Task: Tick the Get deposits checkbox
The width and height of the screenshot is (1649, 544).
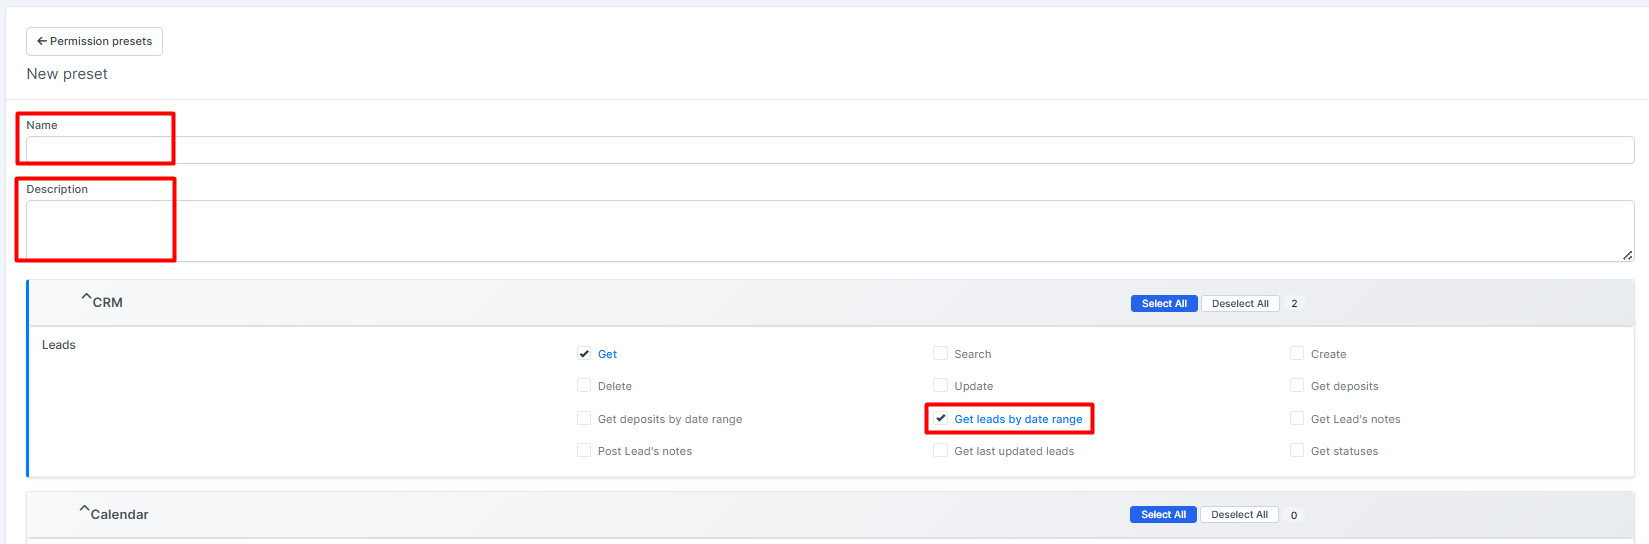Action: 1297,386
